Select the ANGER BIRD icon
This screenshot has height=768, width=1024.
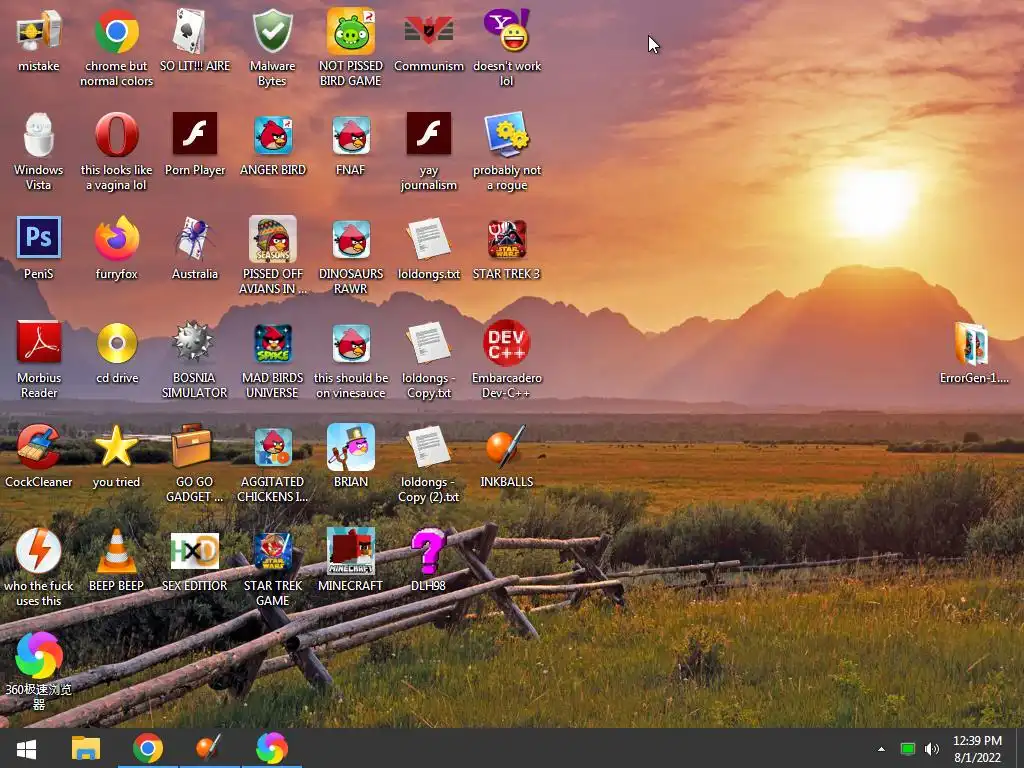click(272, 135)
